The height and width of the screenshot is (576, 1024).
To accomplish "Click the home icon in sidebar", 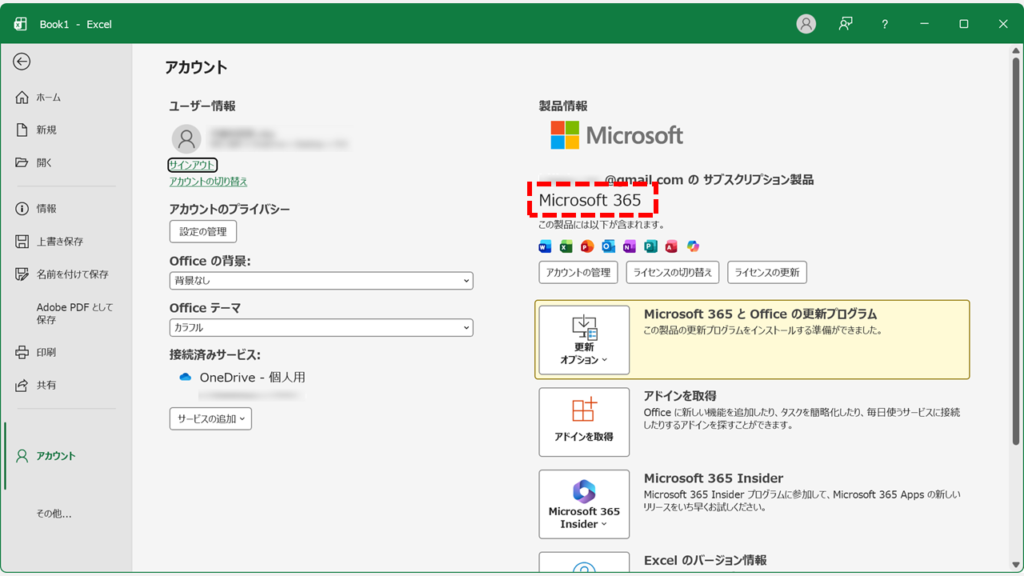I will (22, 97).
